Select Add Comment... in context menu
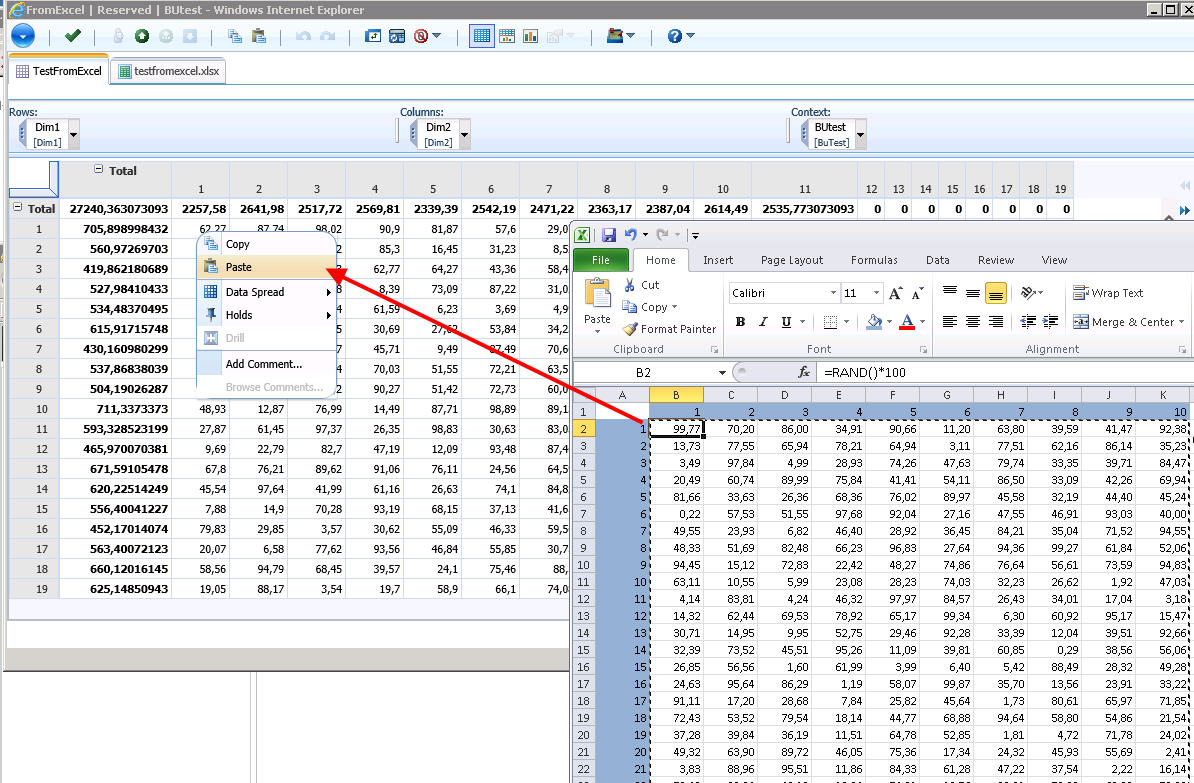The width and height of the screenshot is (1194, 783). click(x=267, y=364)
